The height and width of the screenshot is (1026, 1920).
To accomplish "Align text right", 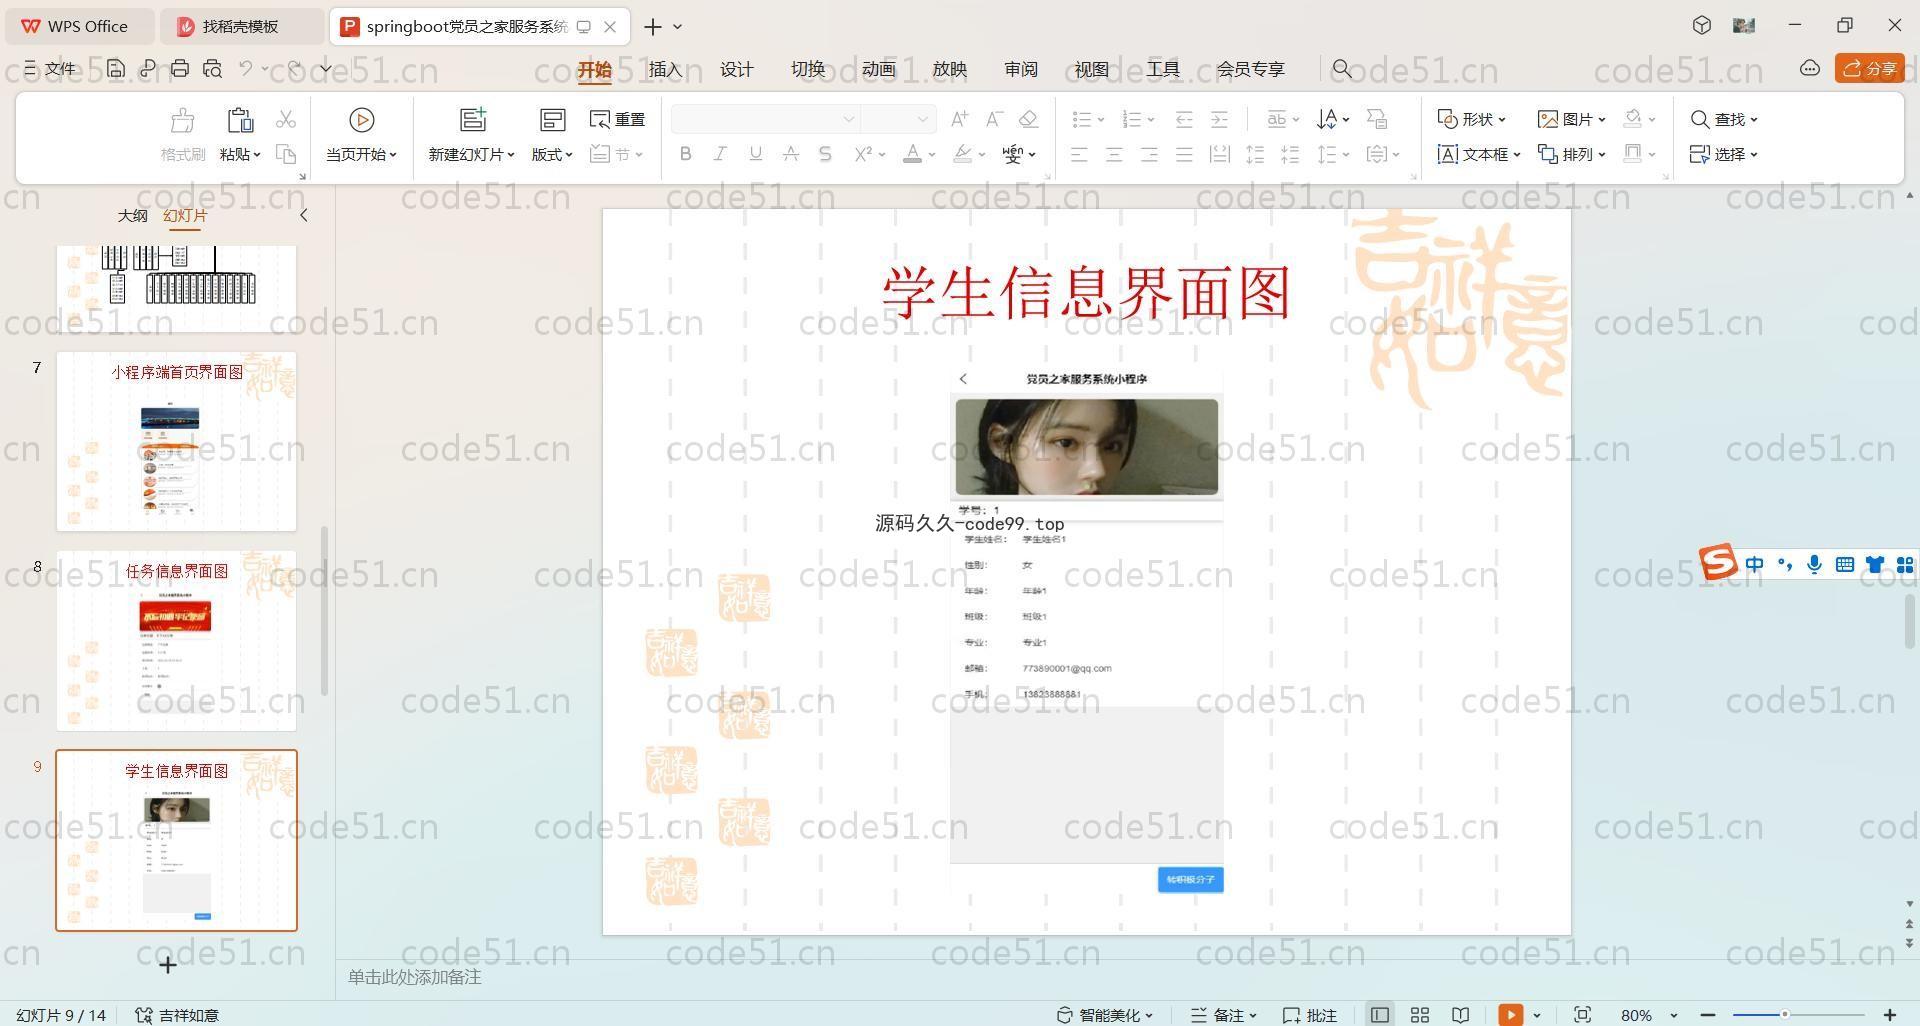I will click(x=1149, y=154).
